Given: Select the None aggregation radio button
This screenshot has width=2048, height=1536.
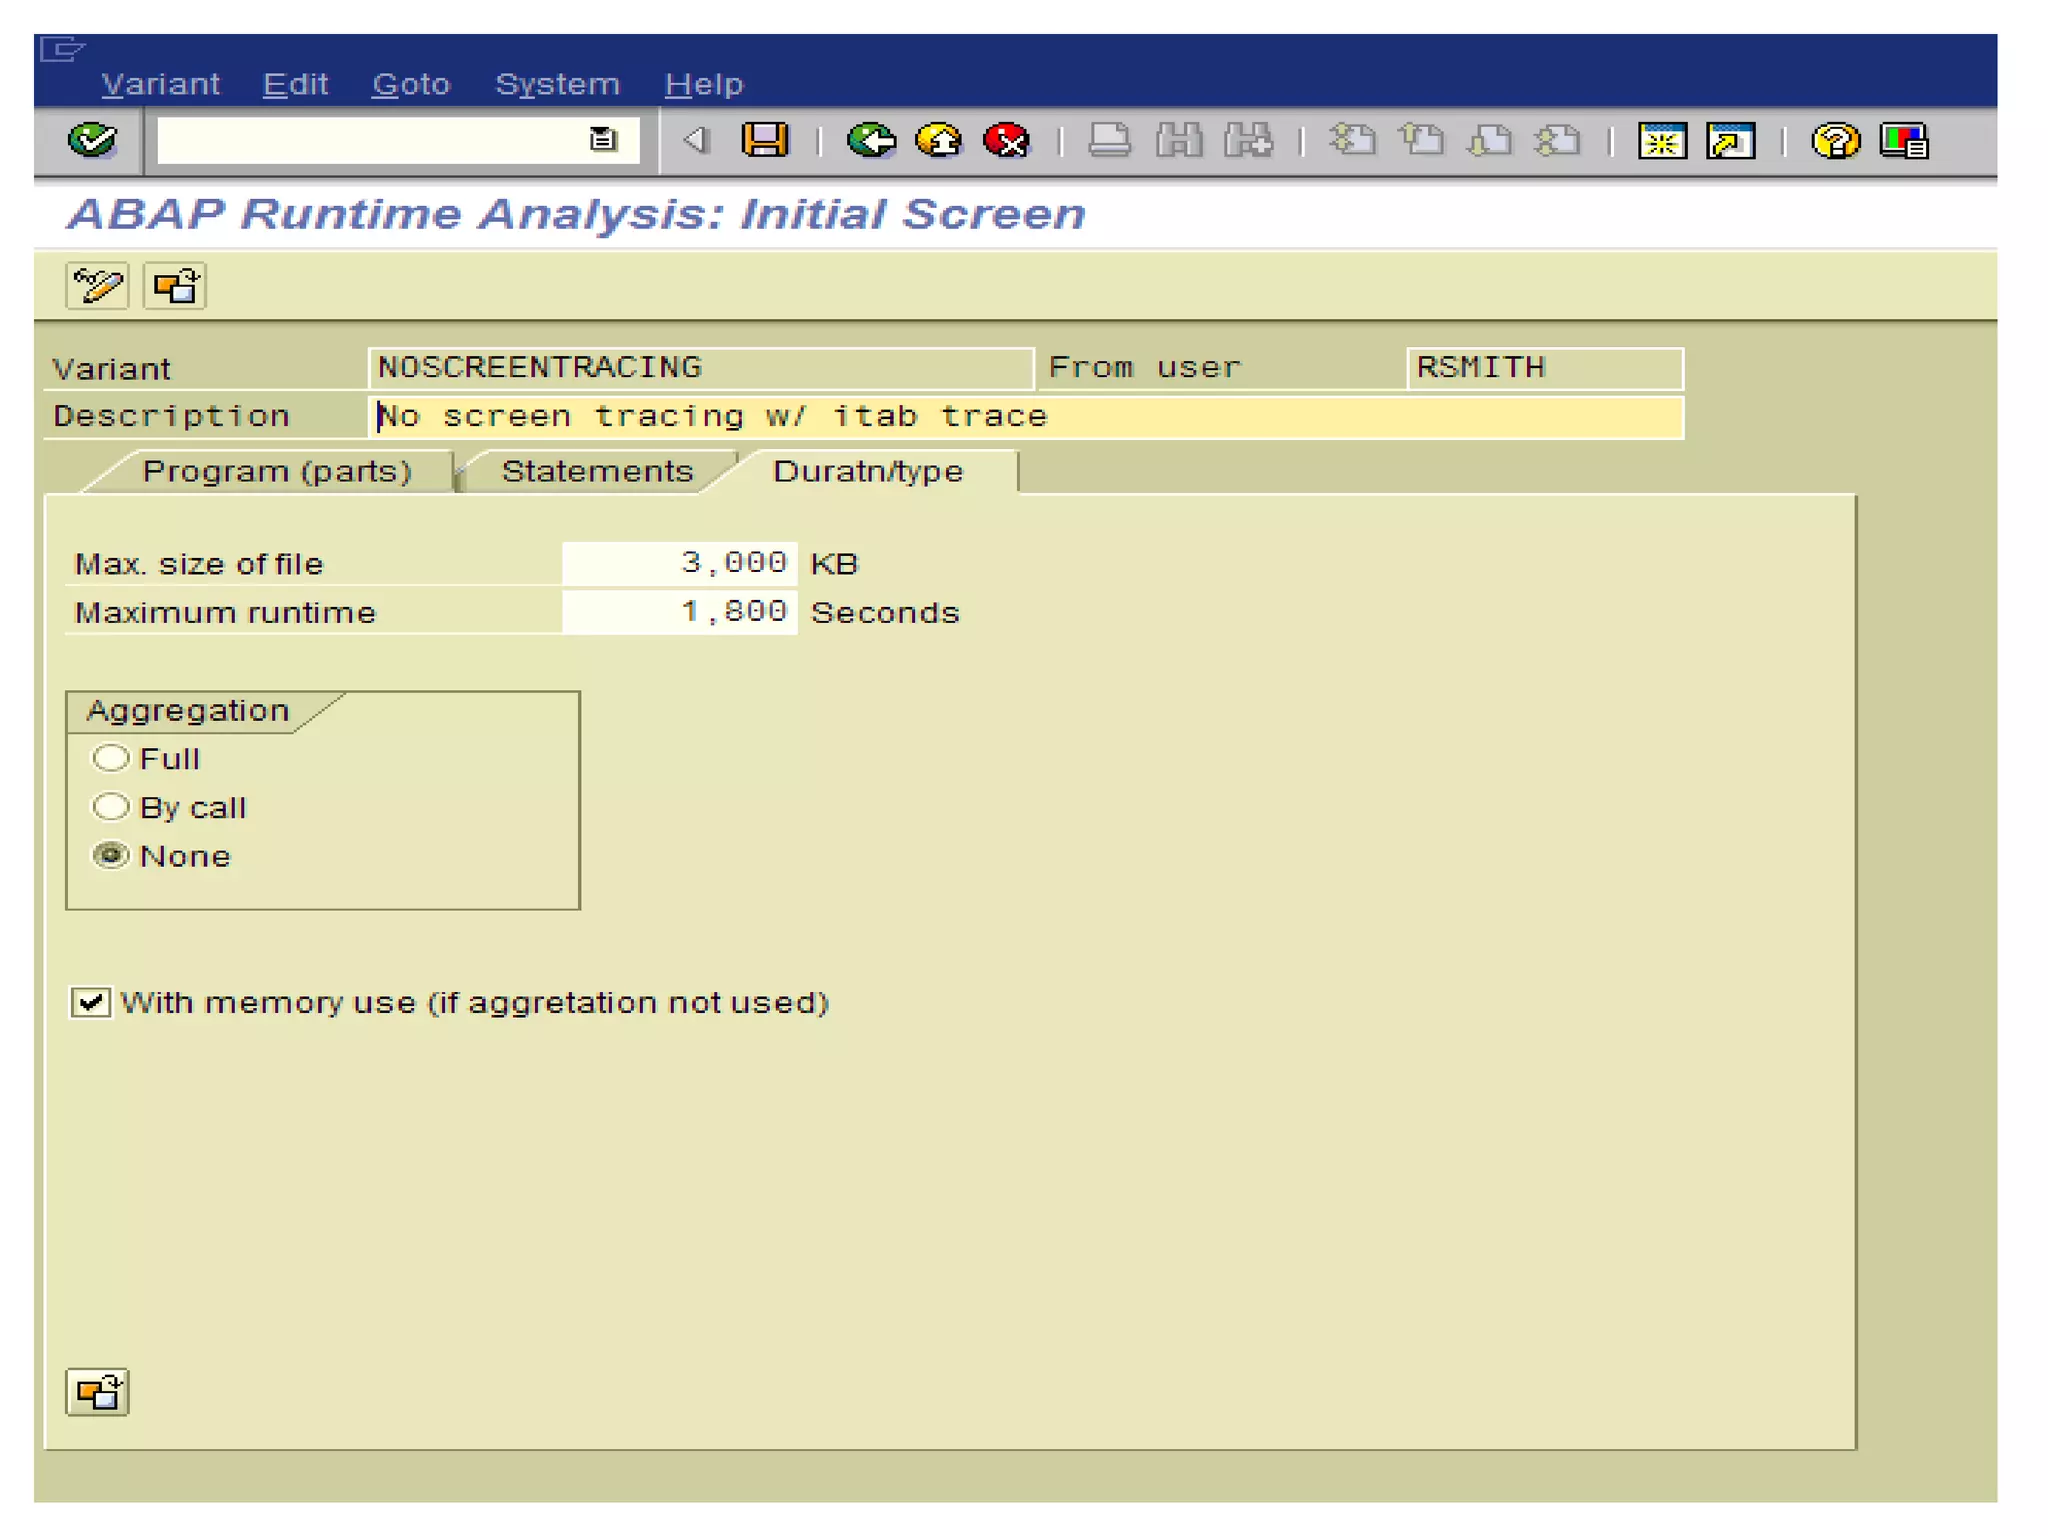Looking at the screenshot, I should click(110, 855).
